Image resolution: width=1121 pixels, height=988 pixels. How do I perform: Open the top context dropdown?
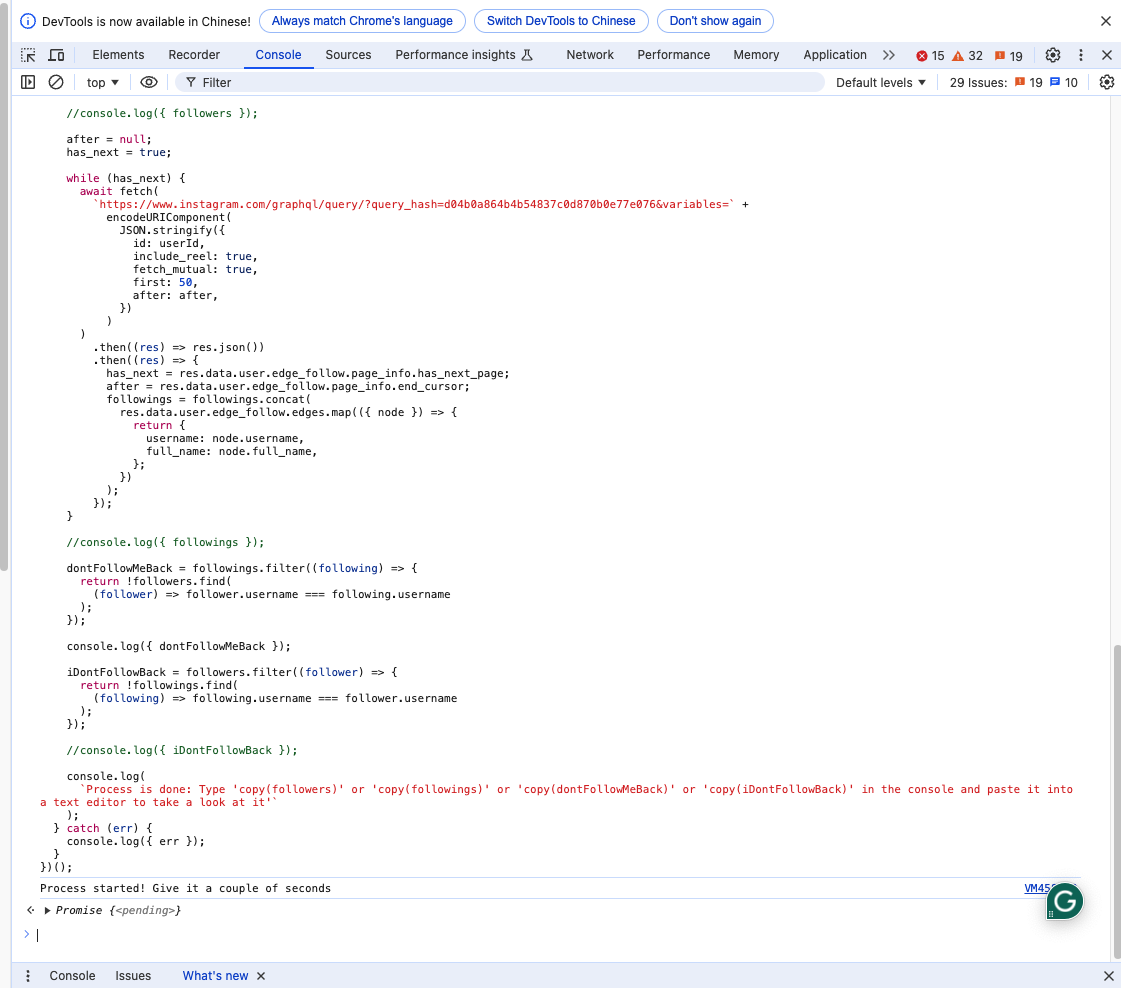coord(101,82)
